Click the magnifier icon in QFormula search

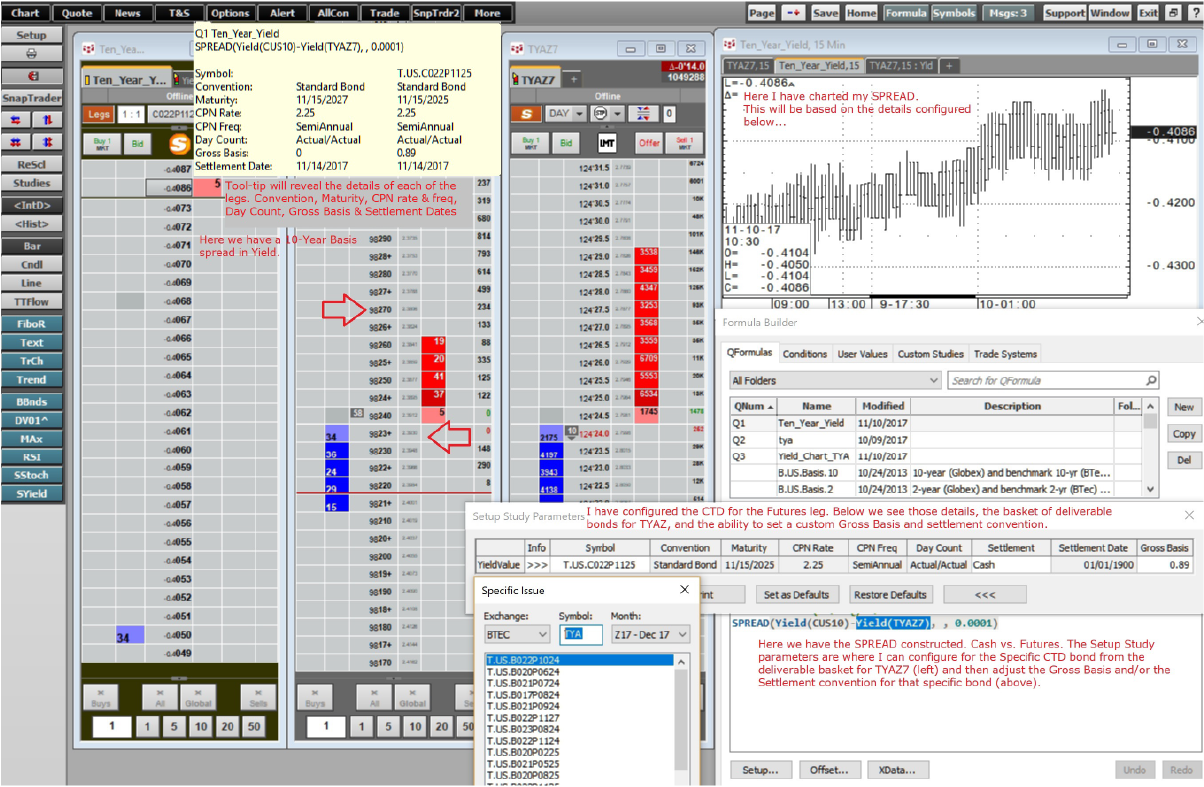(1151, 380)
